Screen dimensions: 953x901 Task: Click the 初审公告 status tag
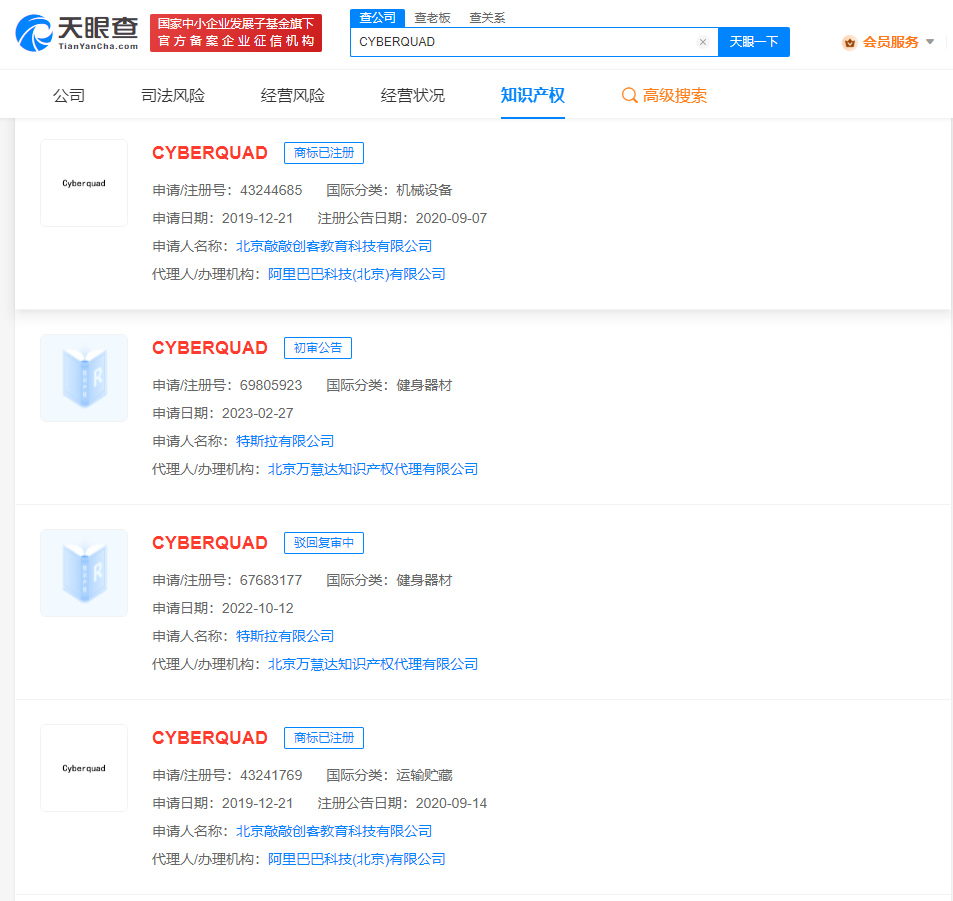coord(318,348)
